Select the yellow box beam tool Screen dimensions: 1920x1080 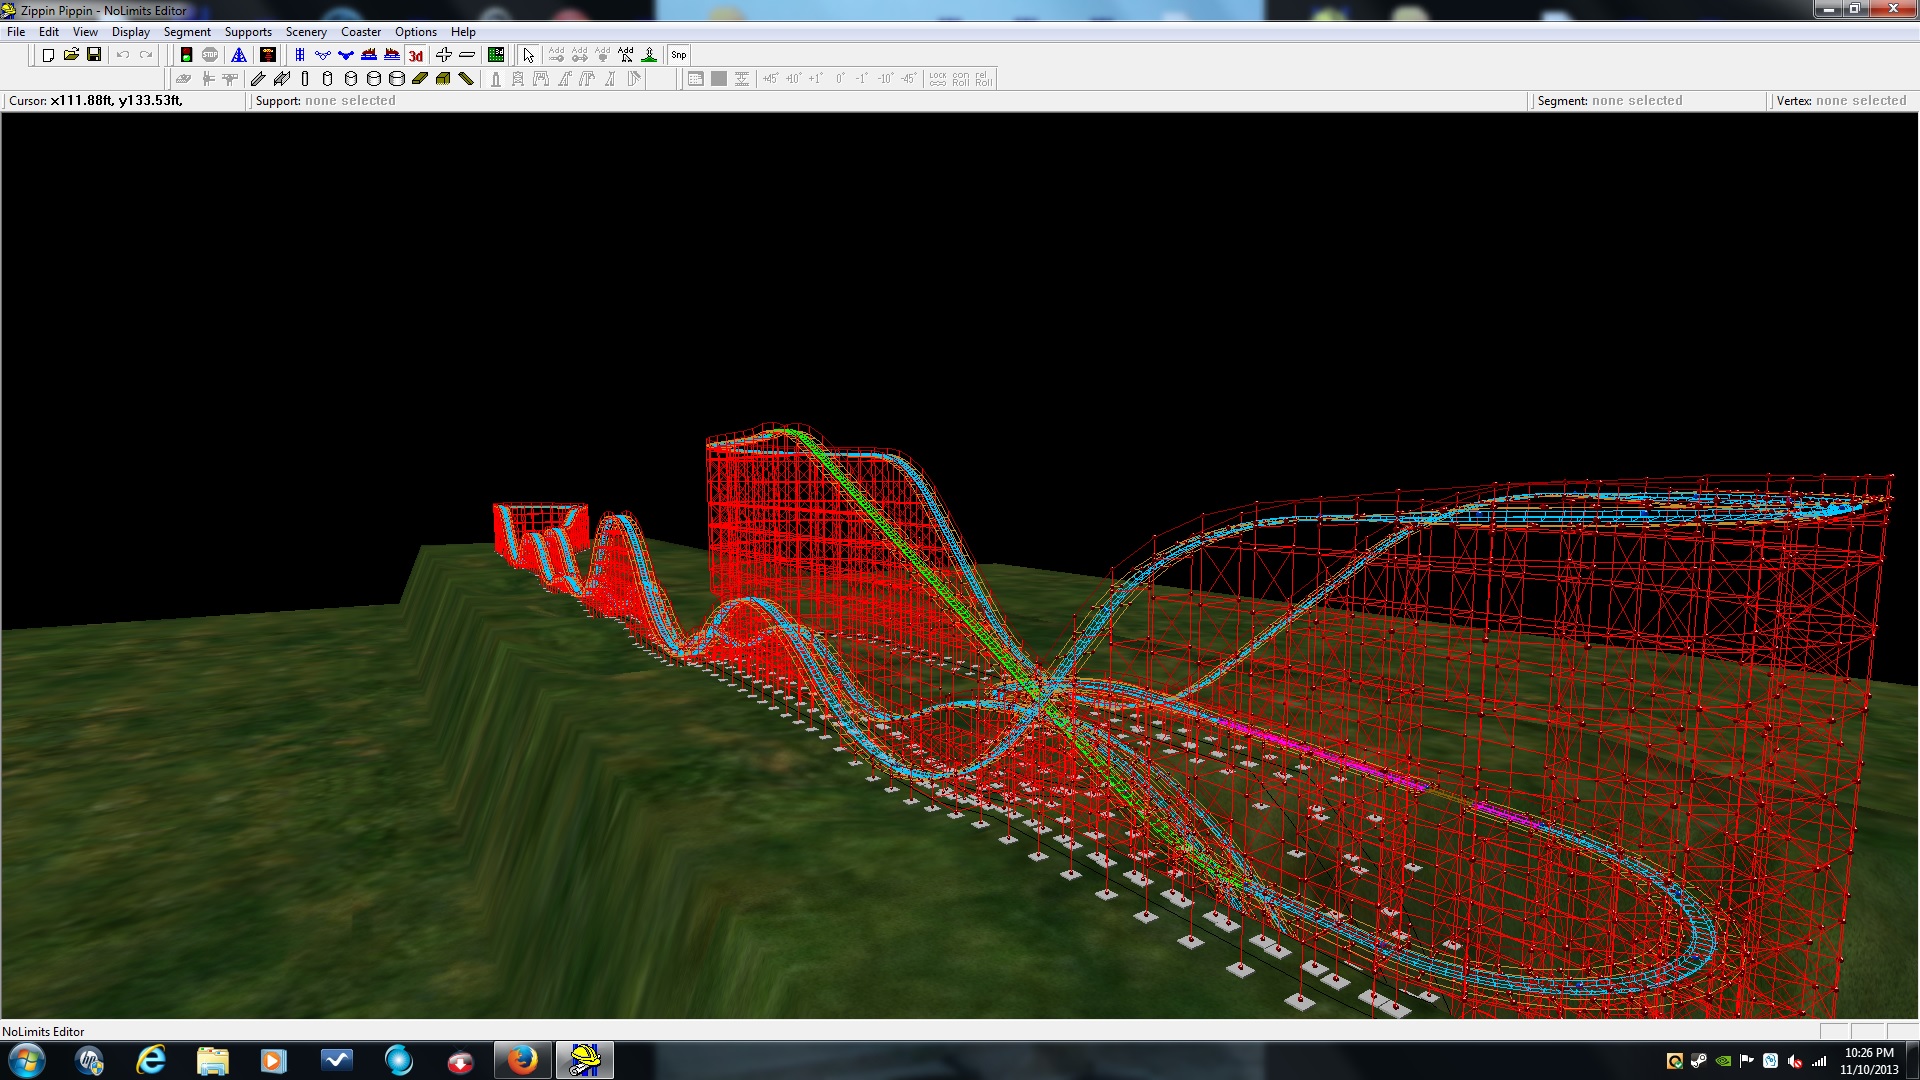pyautogui.click(x=443, y=78)
